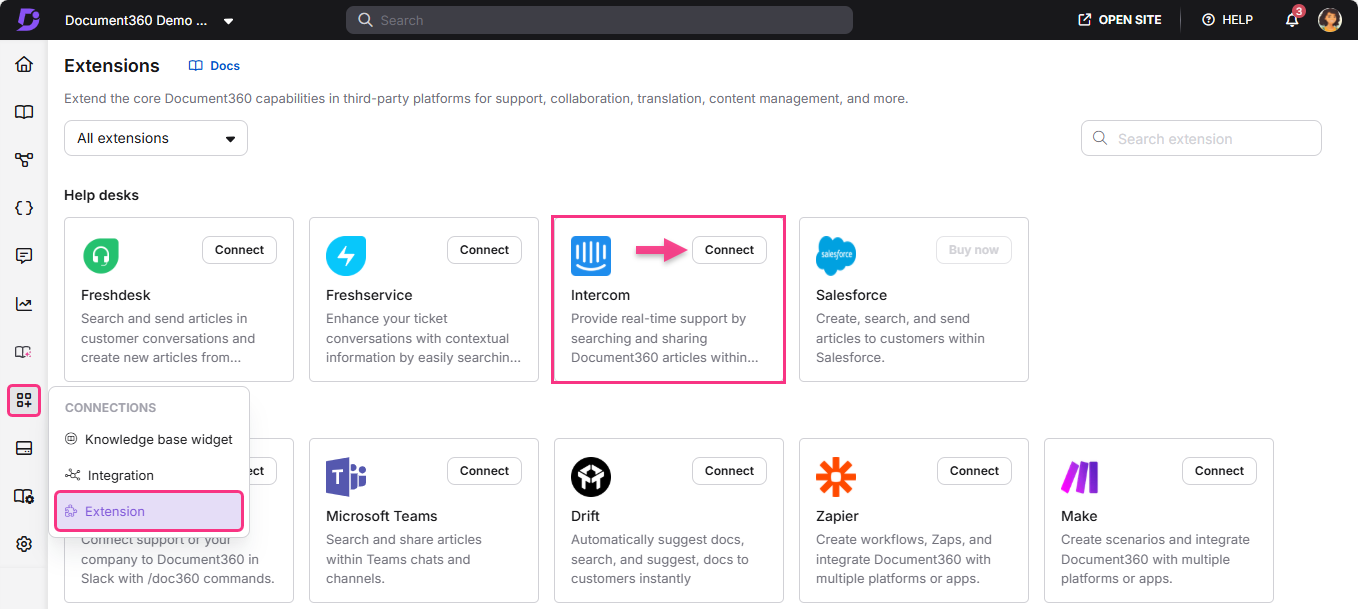Image resolution: width=1358 pixels, height=609 pixels.
Task: Click the Docs book icon
Action: 196,66
